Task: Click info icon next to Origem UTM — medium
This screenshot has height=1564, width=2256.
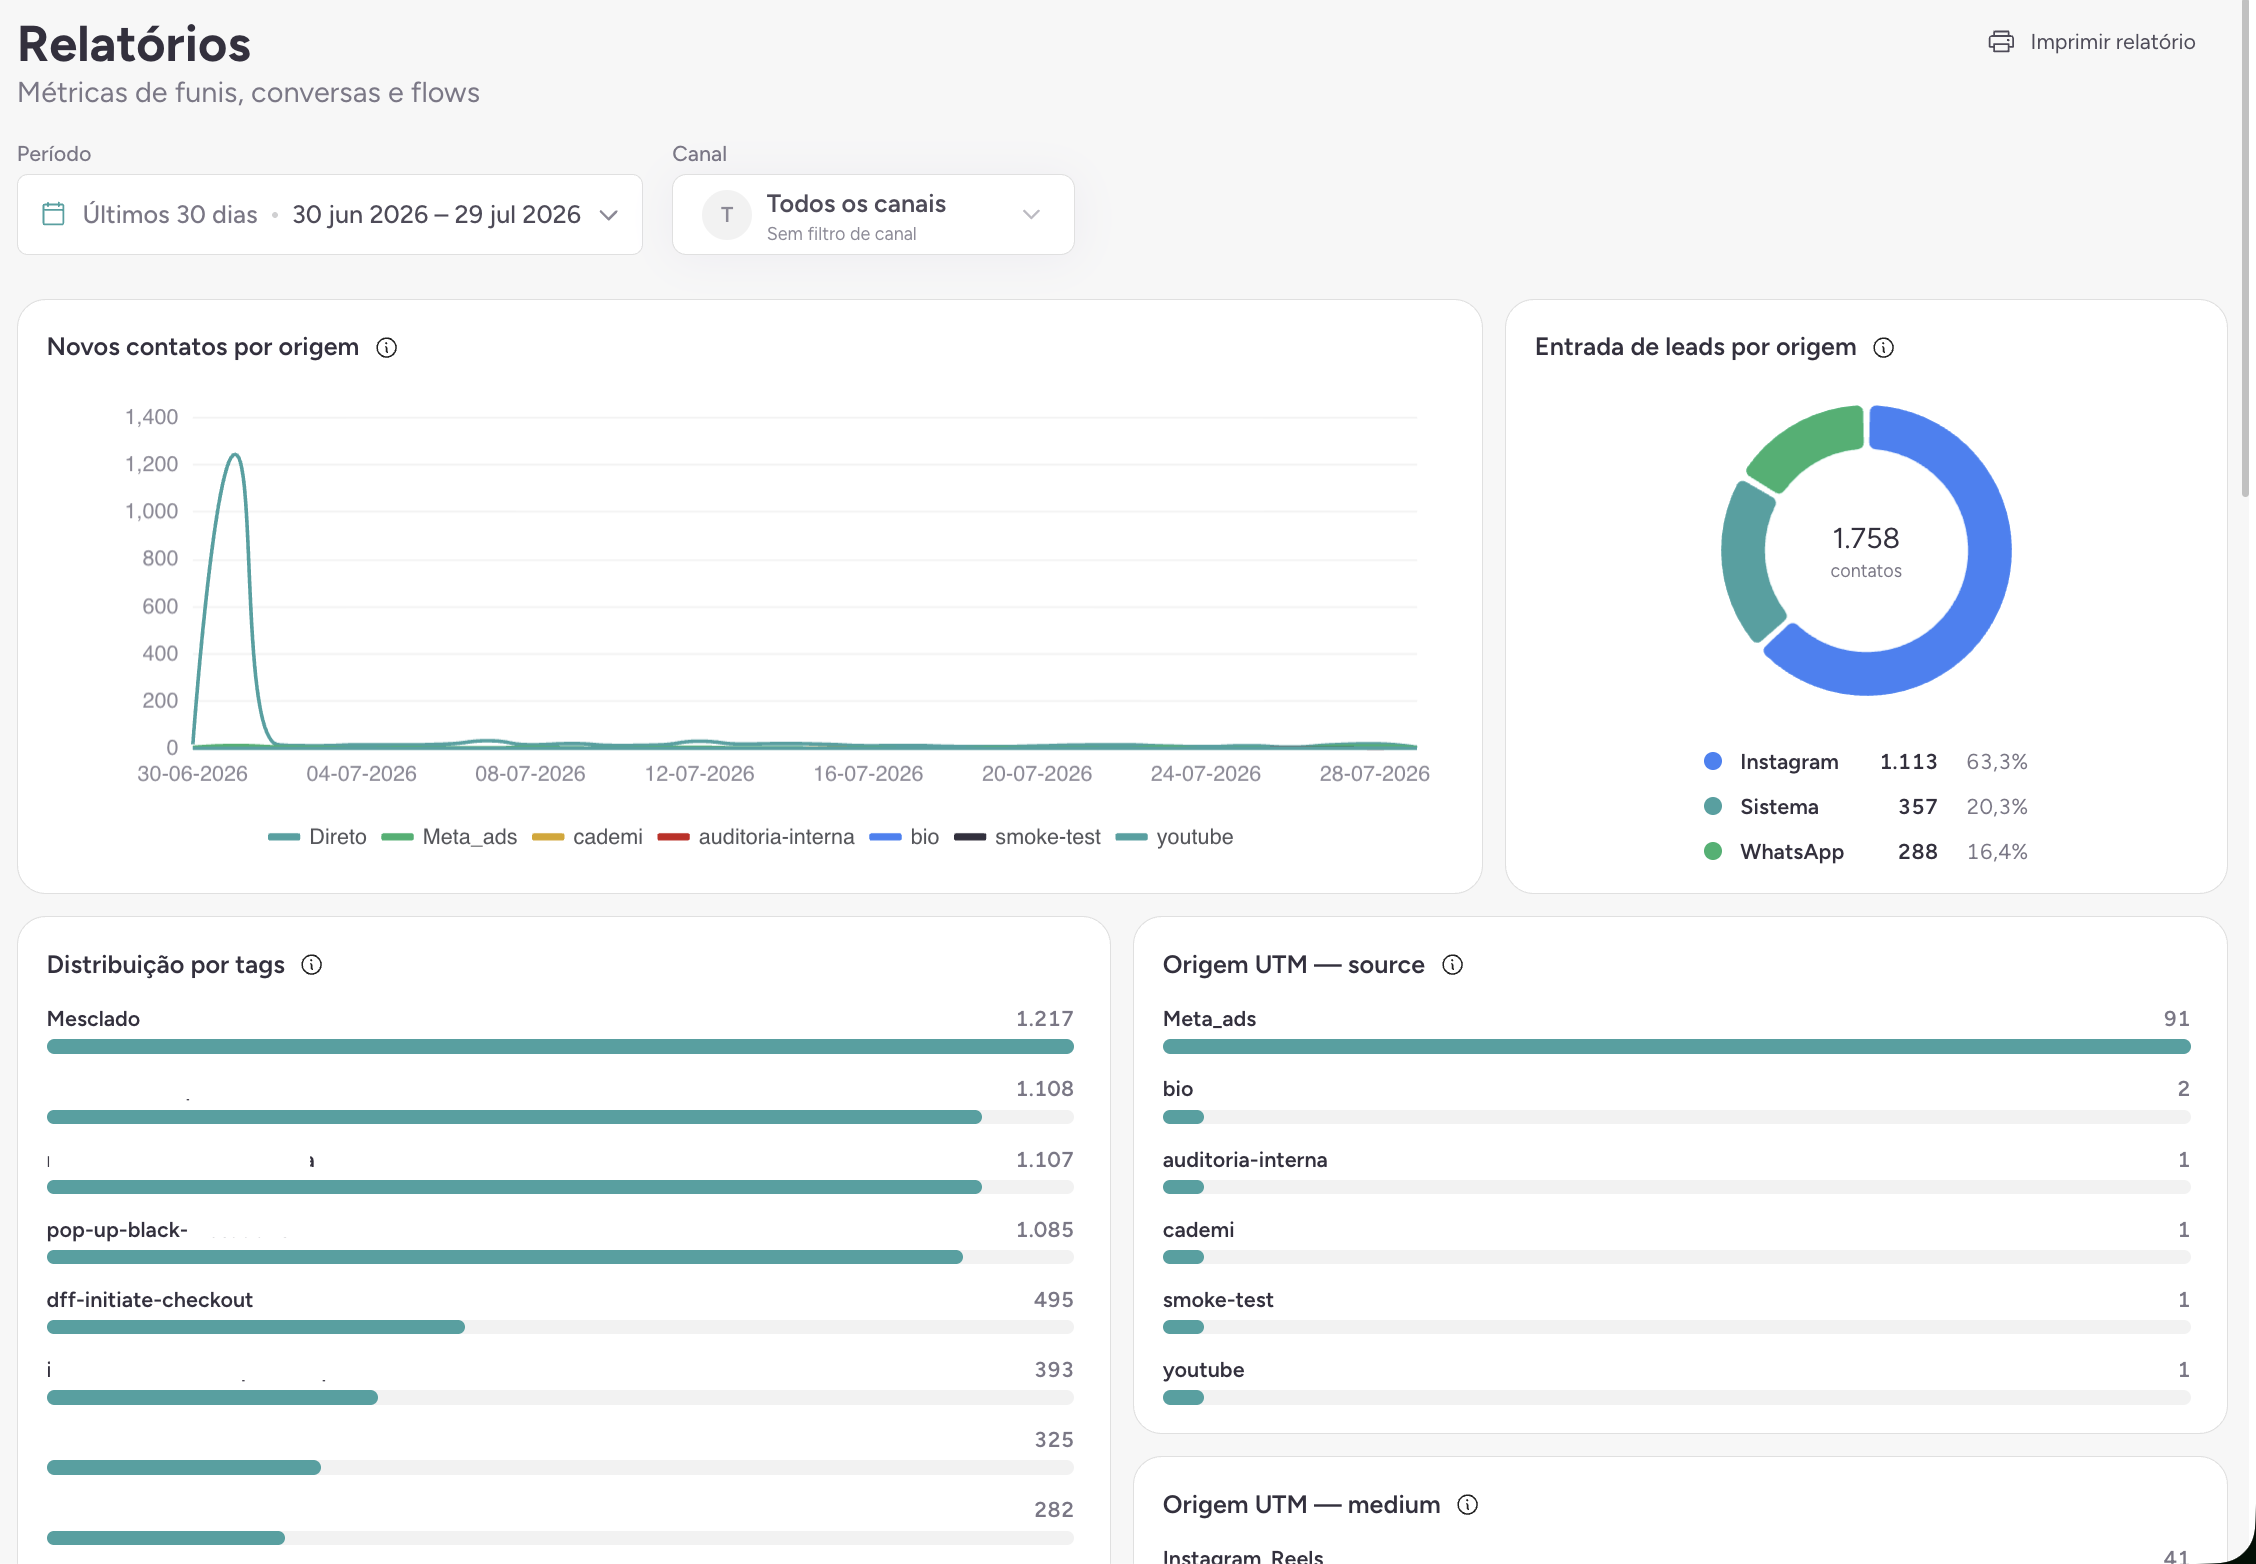Action: coord(1467,1505)
